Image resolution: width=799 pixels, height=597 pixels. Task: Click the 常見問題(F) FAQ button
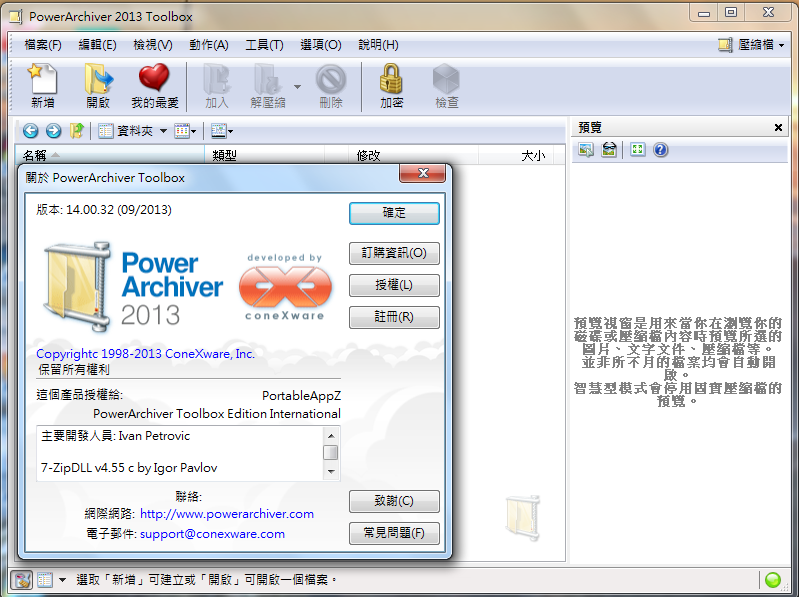(394, 533)
